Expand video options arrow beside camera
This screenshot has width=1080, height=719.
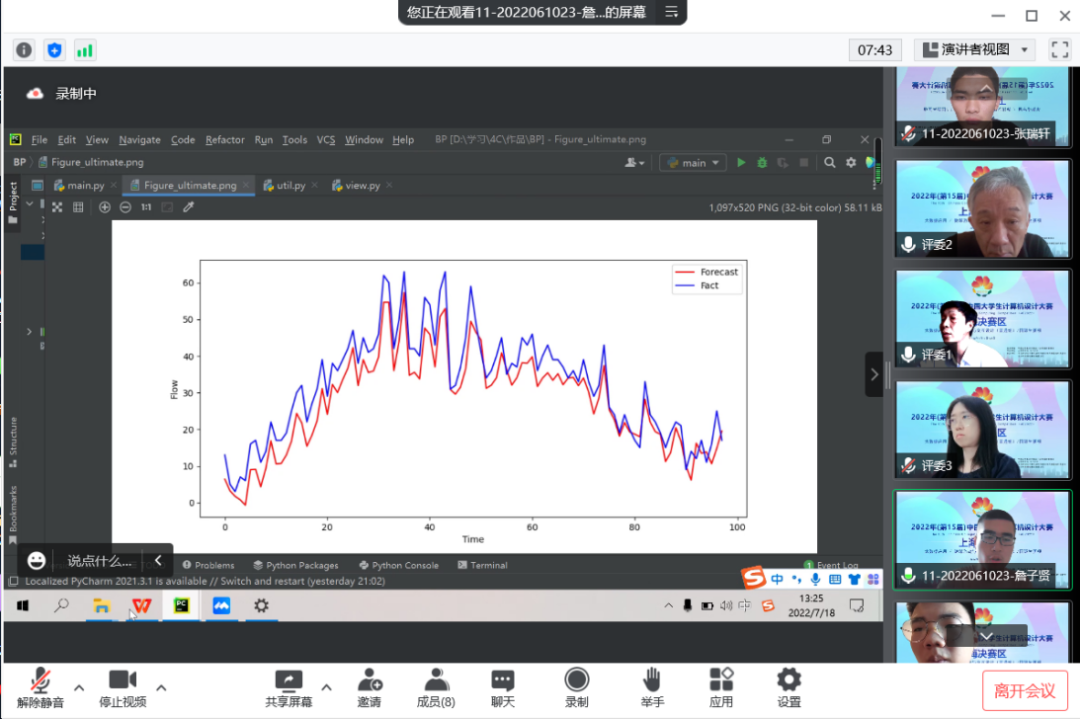click(161, 687)
